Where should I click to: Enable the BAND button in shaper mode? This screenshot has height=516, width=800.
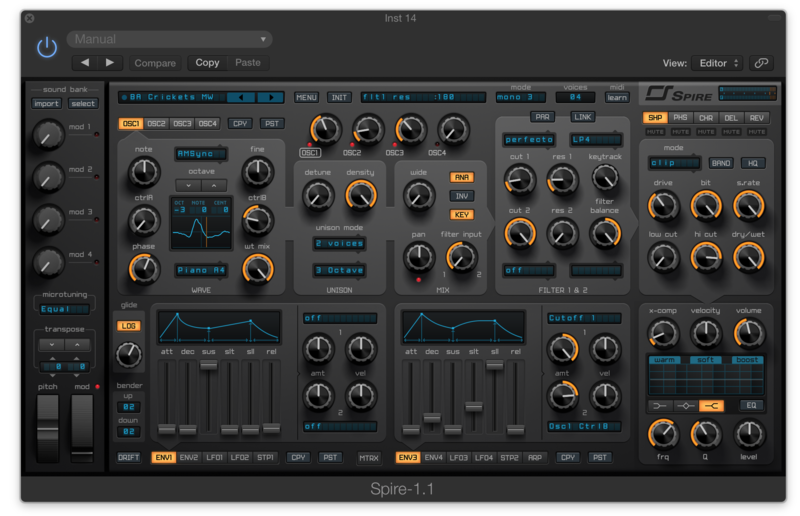(x=720, y=163)
